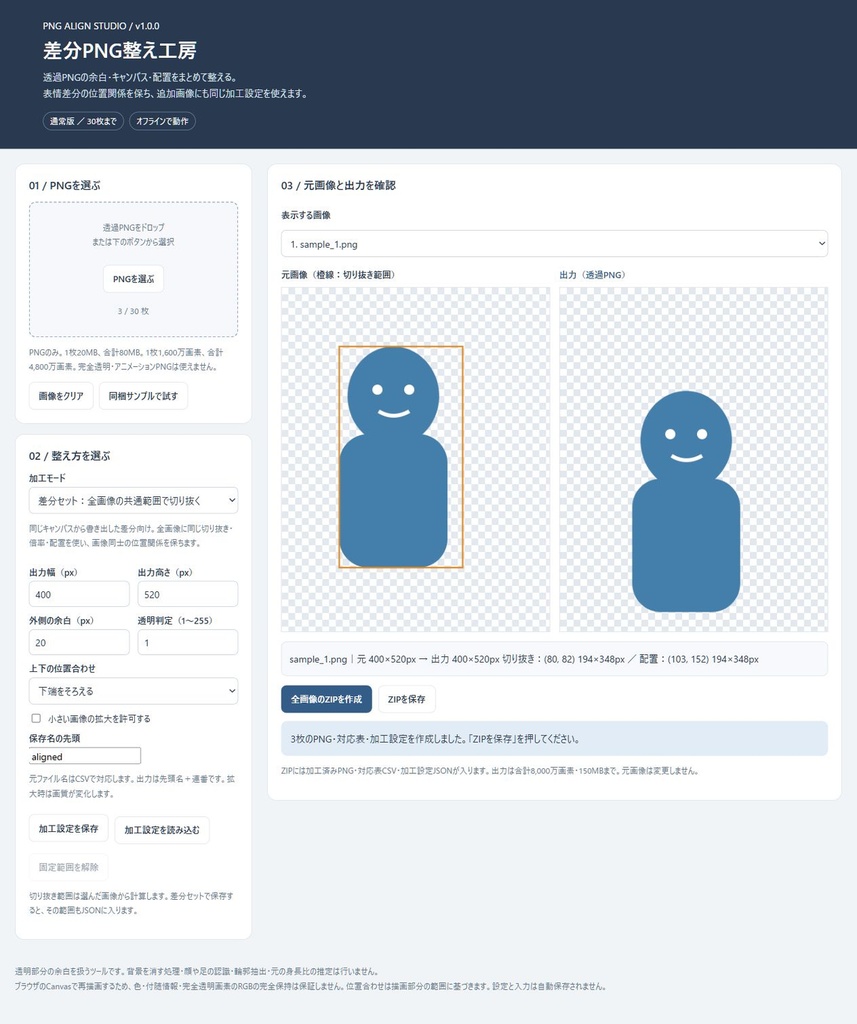Click the PNGを選ぶ button
The image size is (857, 1024).
click(x=133, y=279)
